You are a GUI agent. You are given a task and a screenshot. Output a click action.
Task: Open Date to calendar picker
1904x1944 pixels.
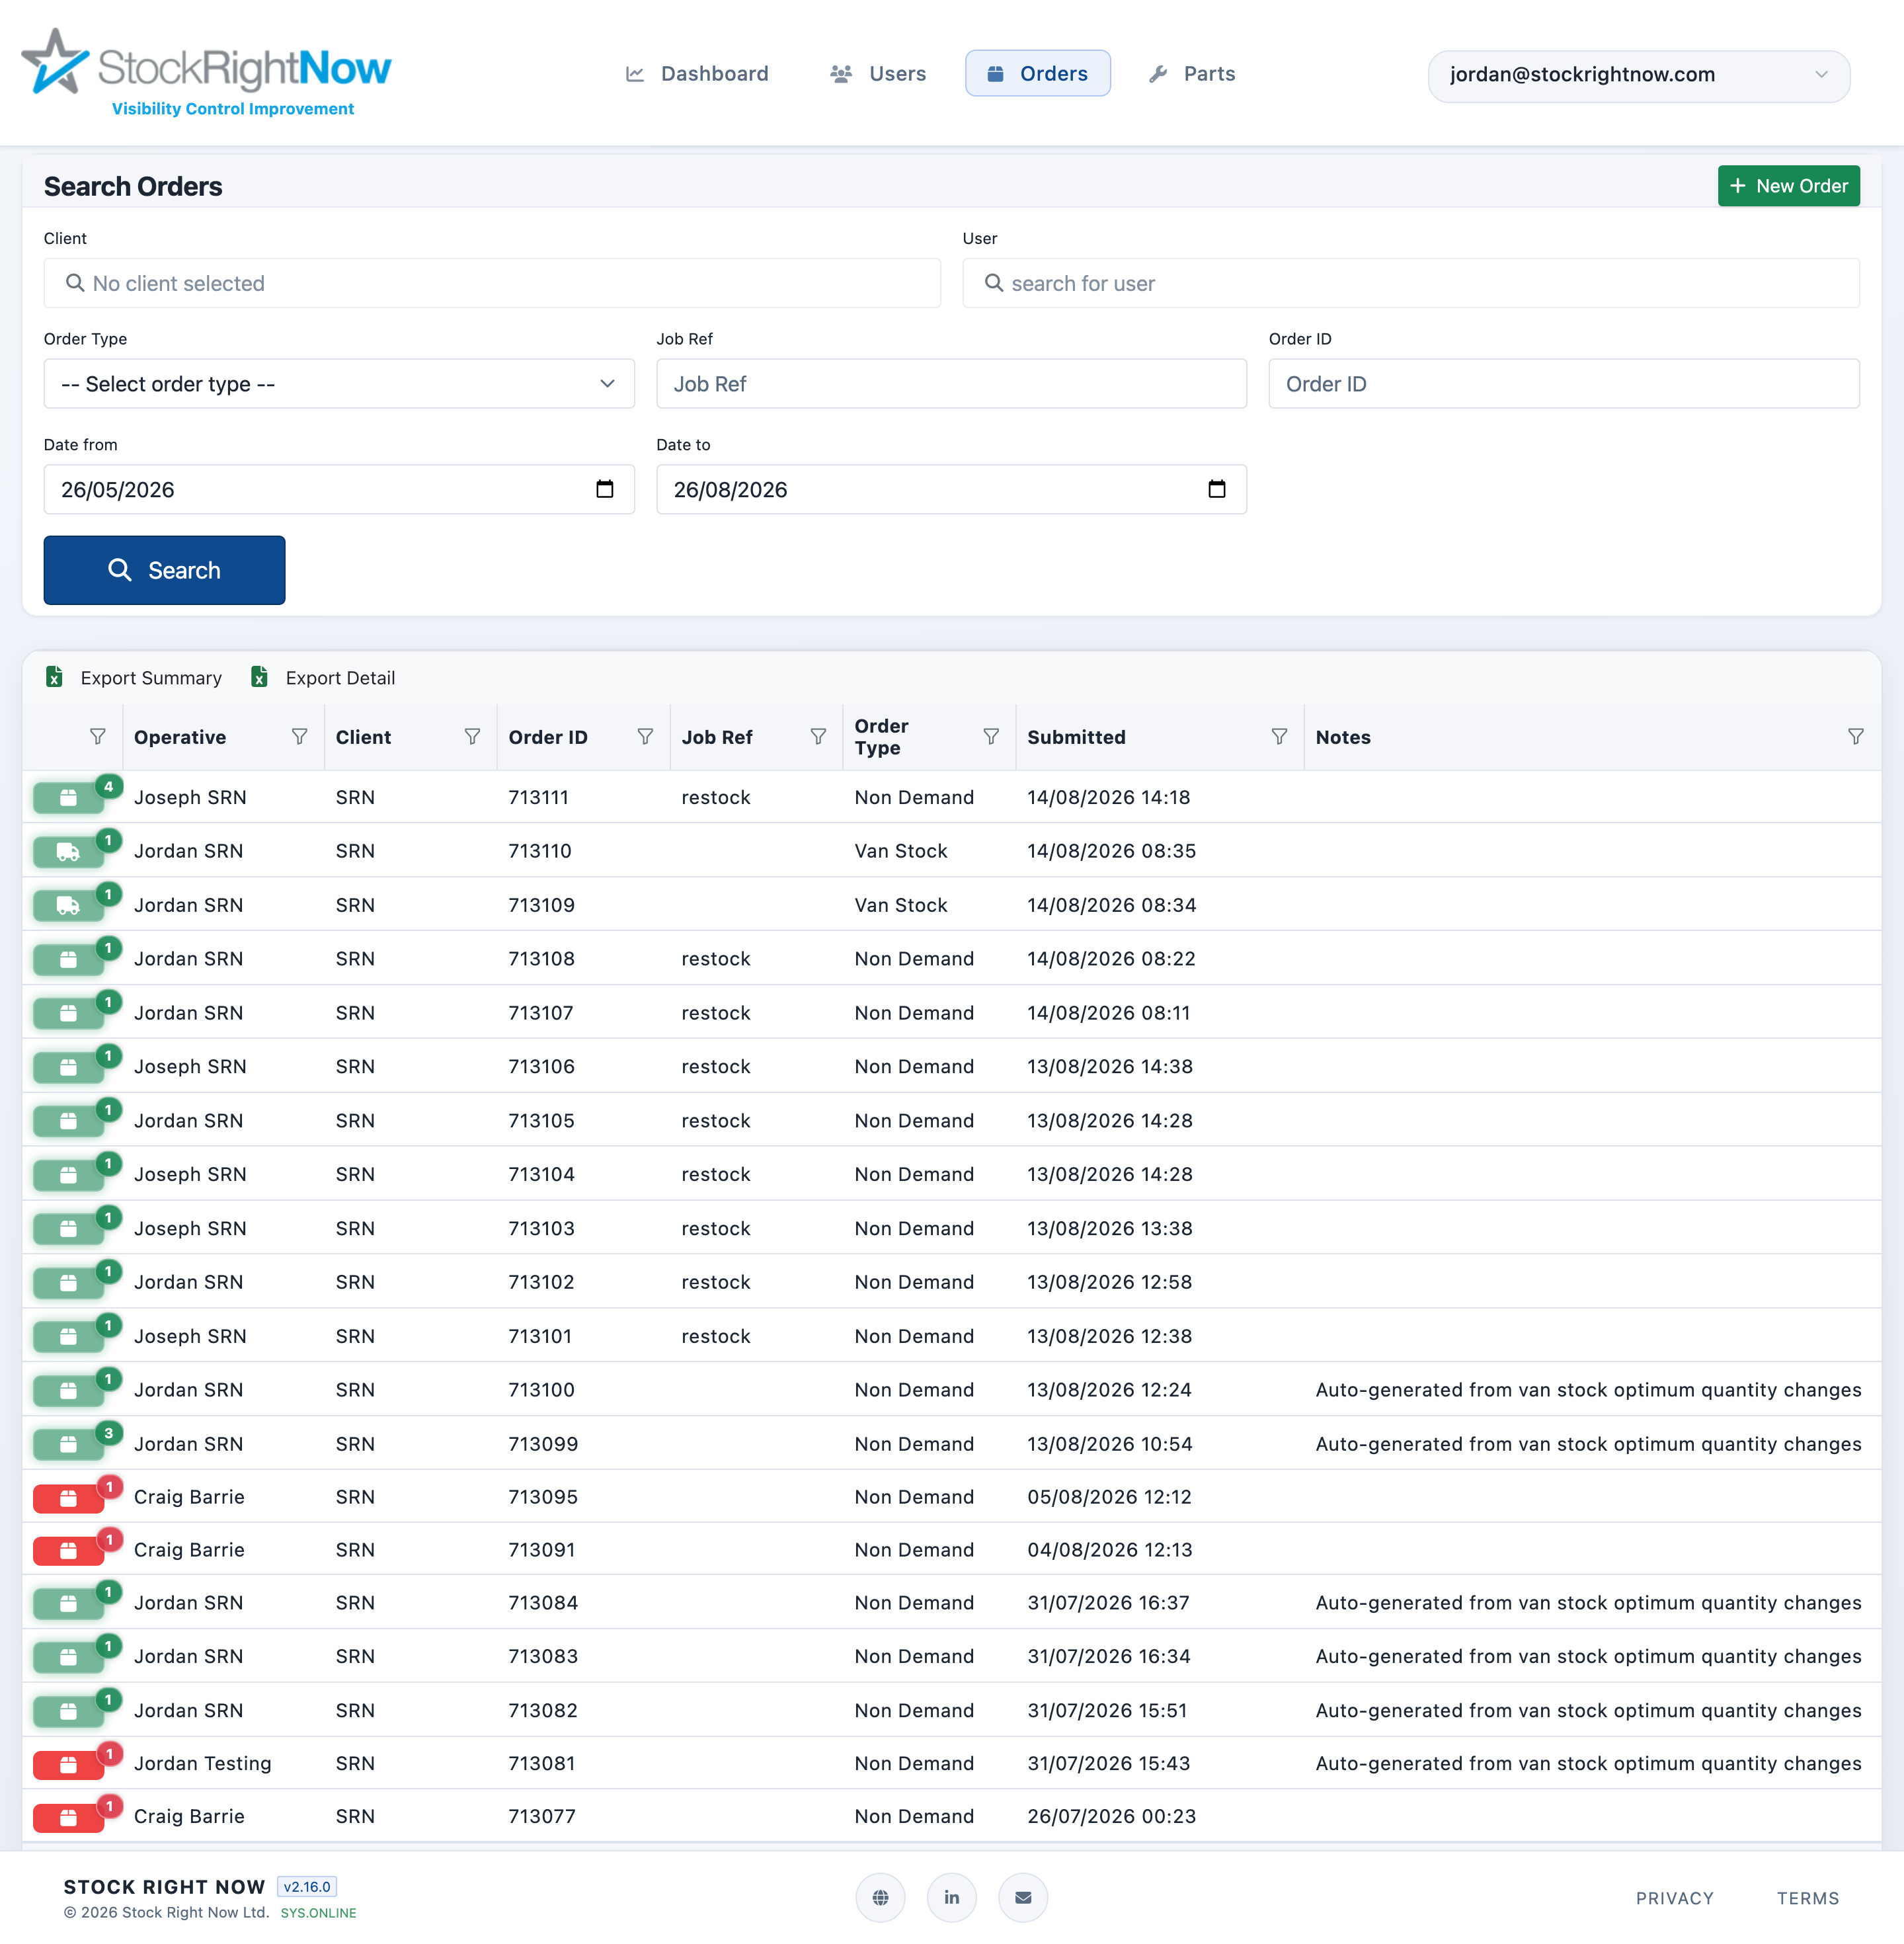click(1217, 489)
